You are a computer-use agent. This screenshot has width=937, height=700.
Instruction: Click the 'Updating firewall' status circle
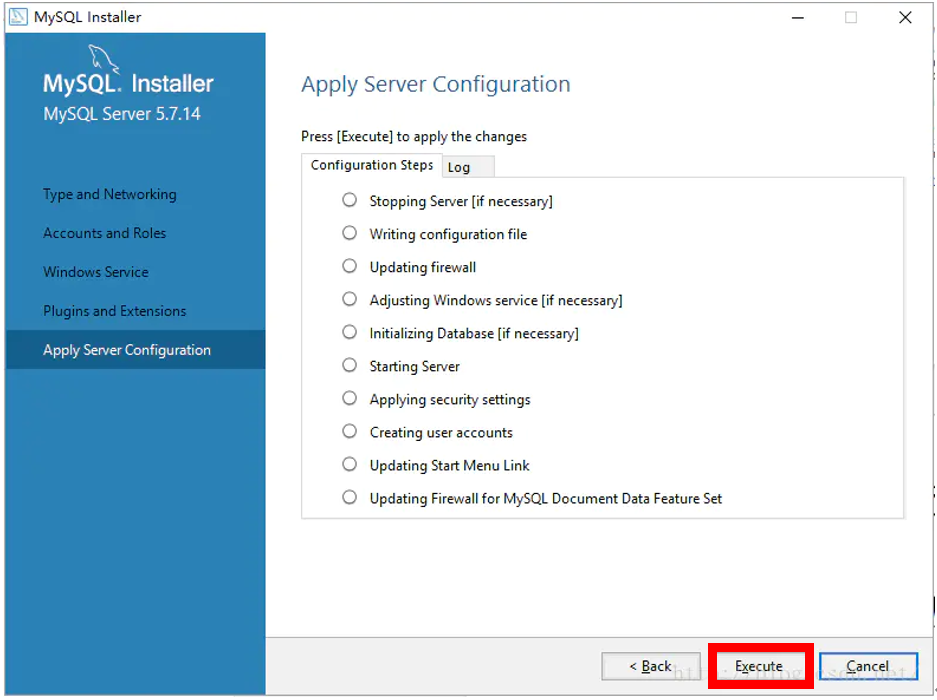pos(349,266)
